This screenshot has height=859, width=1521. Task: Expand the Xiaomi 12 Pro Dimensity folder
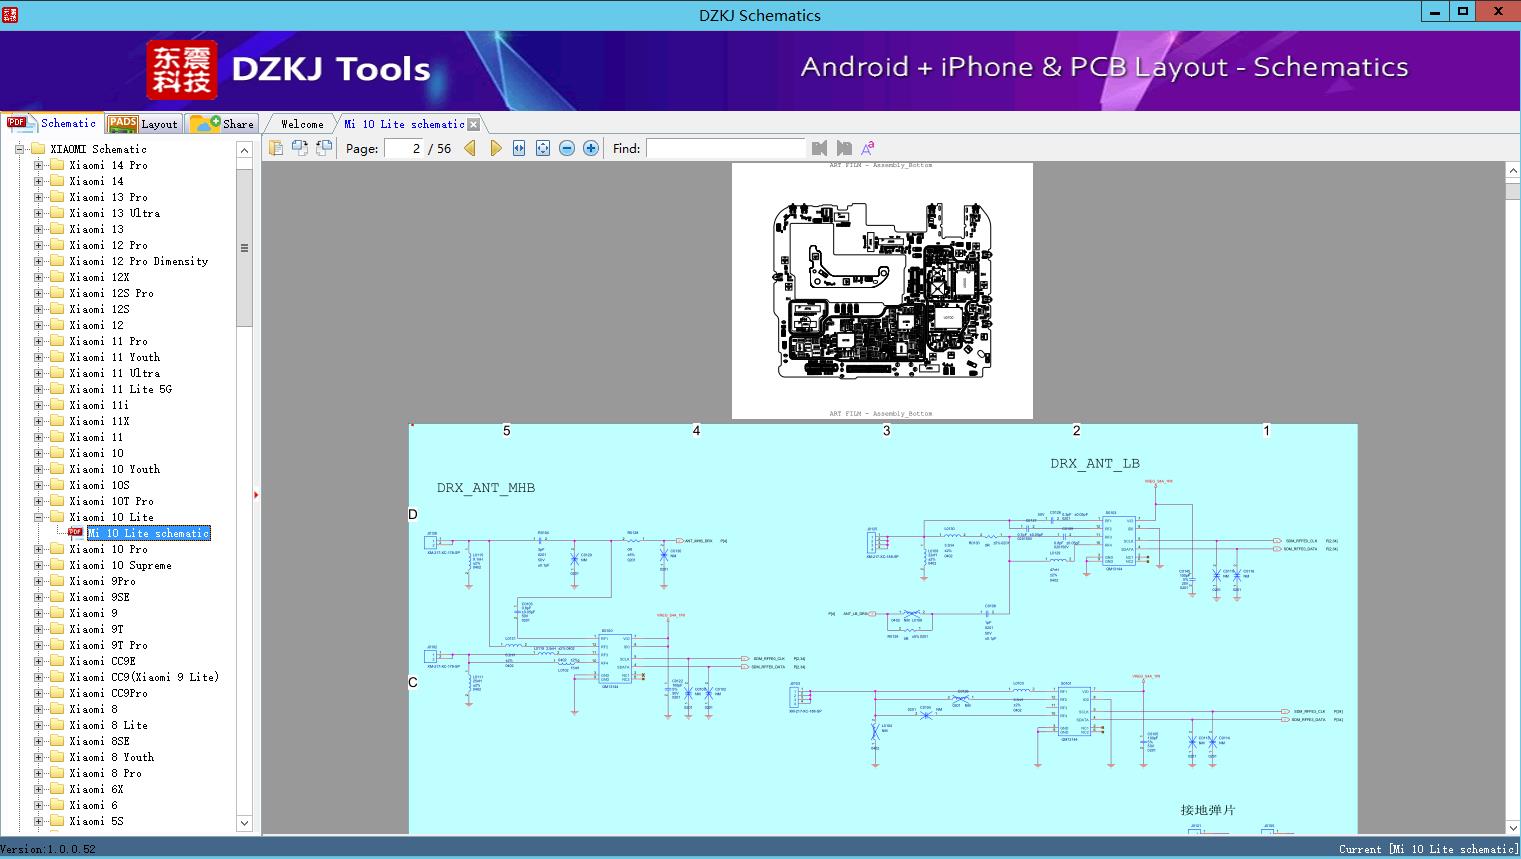pyautogui.click(x=38, y=261)
